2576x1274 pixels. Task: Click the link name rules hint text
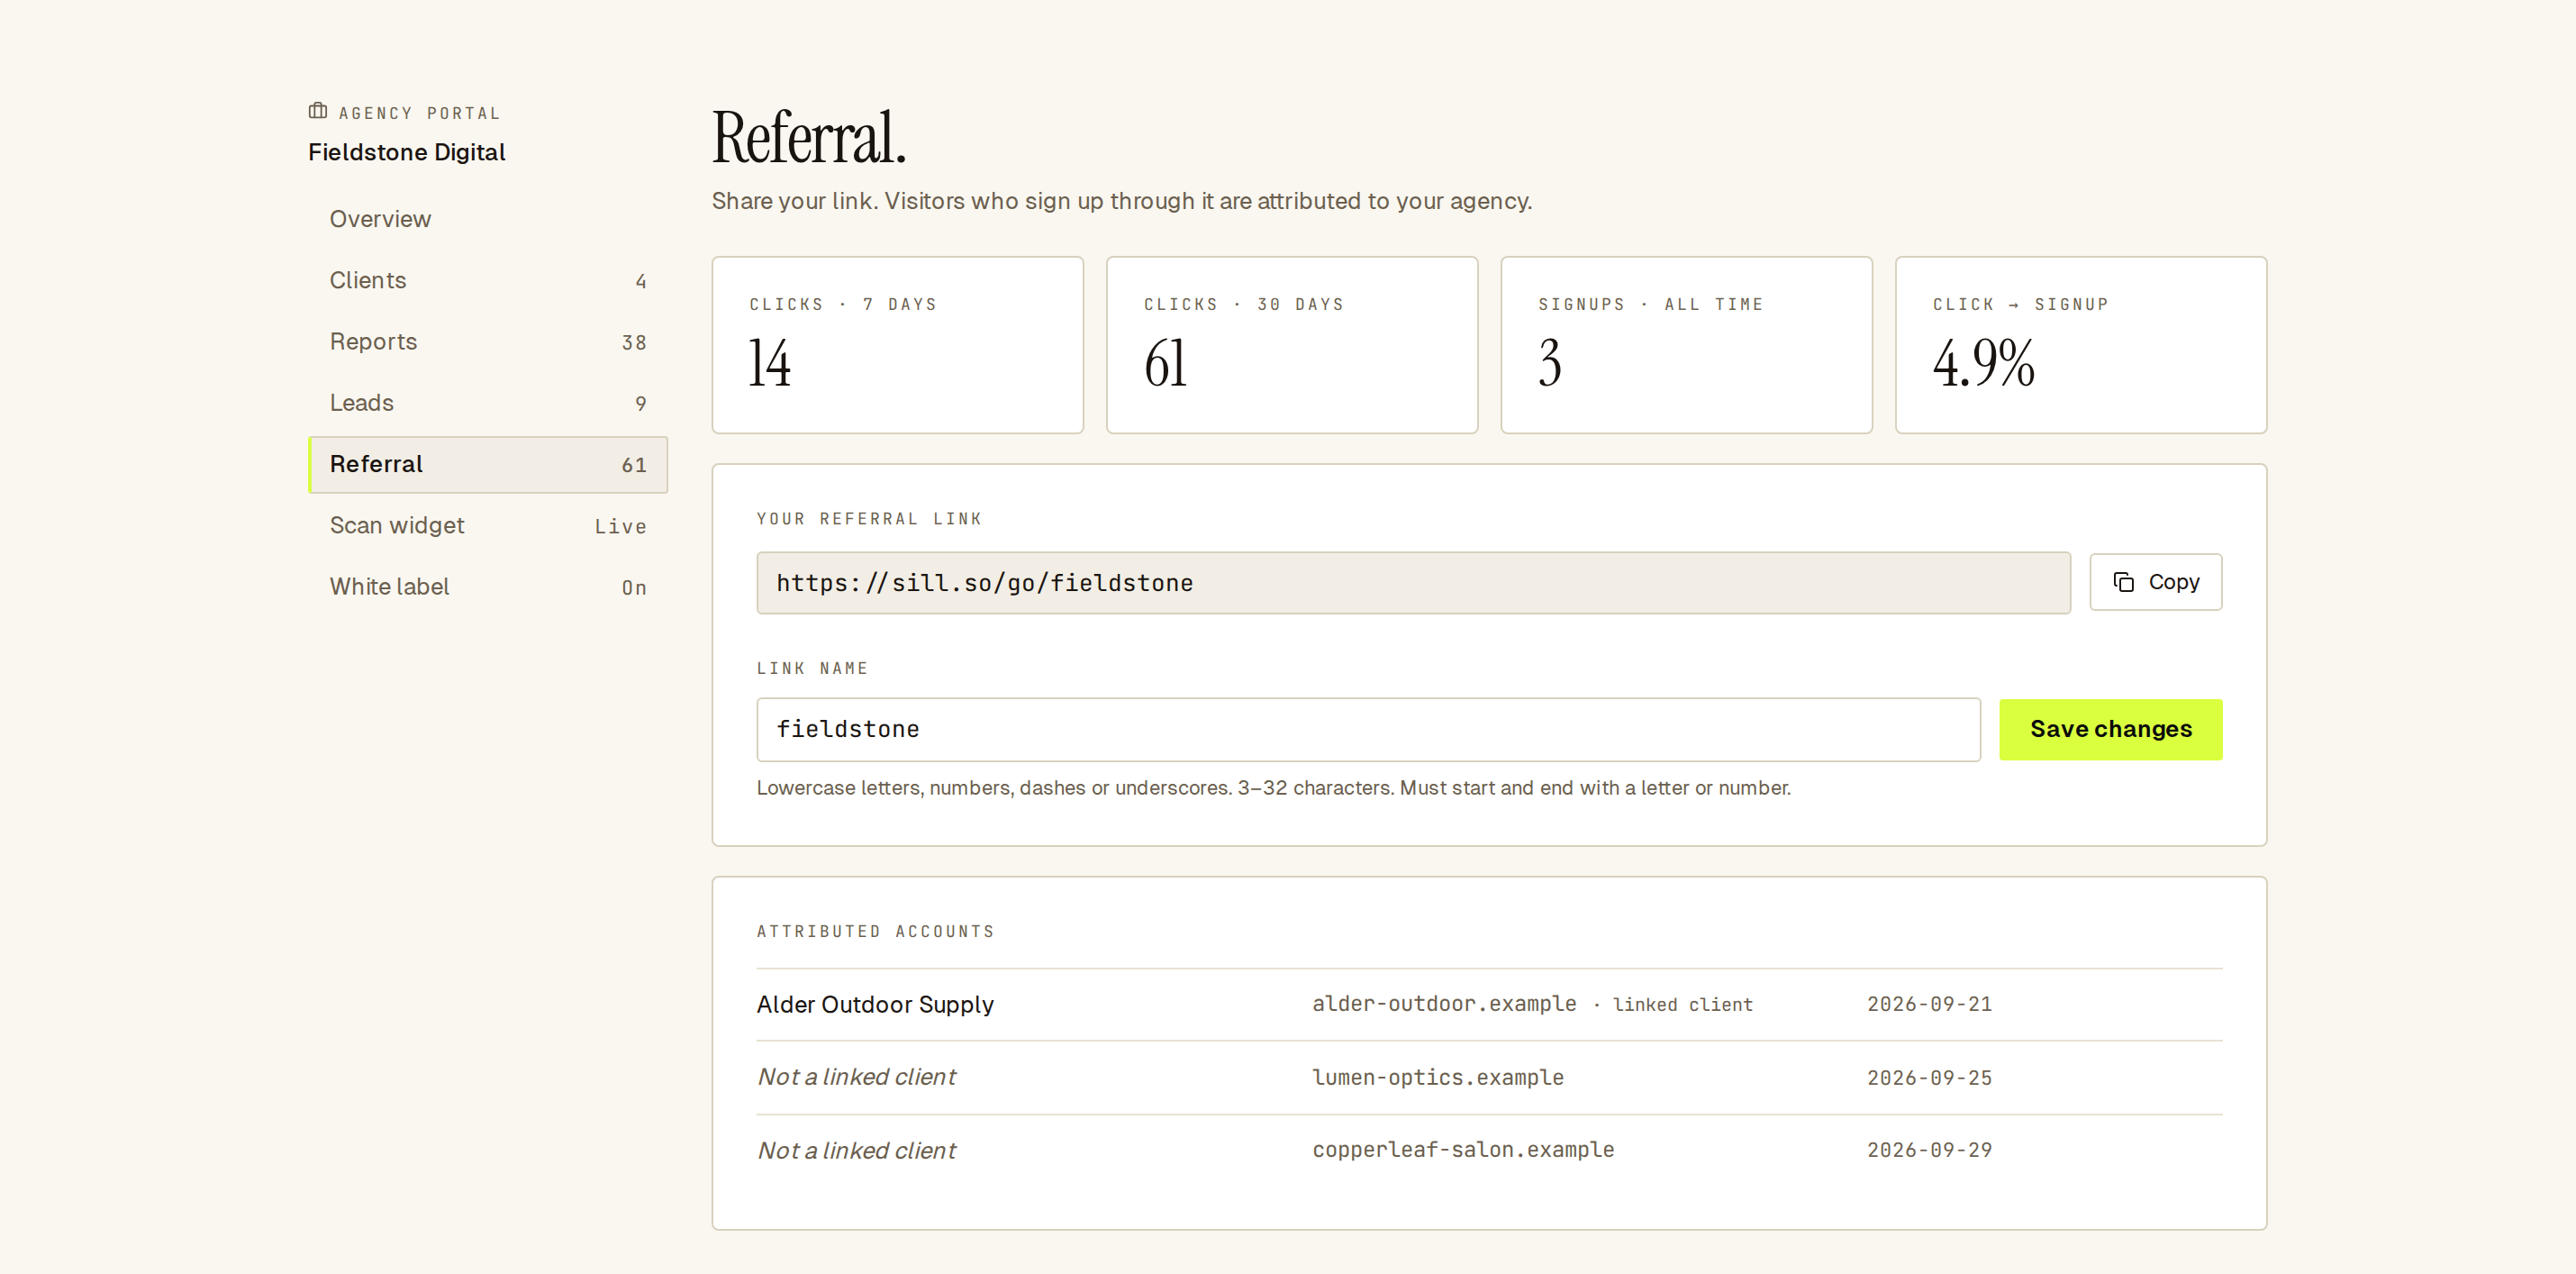tap(1273, 788)
